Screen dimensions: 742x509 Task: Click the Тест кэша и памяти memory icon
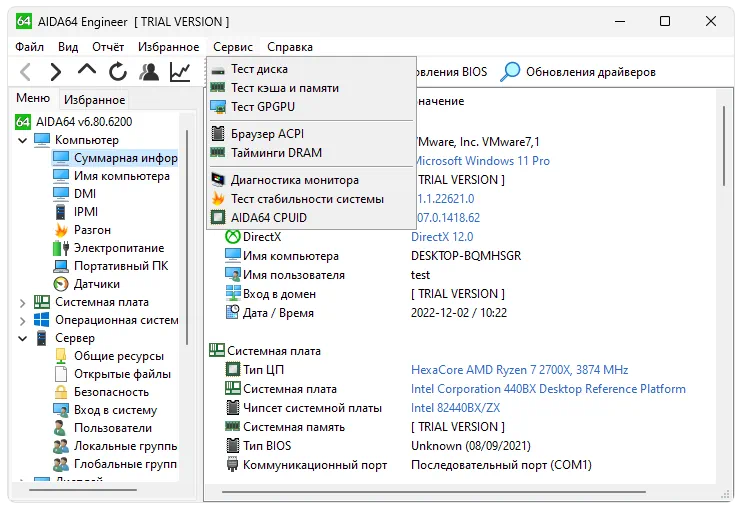pyautogui.click(x=218, y=88)
